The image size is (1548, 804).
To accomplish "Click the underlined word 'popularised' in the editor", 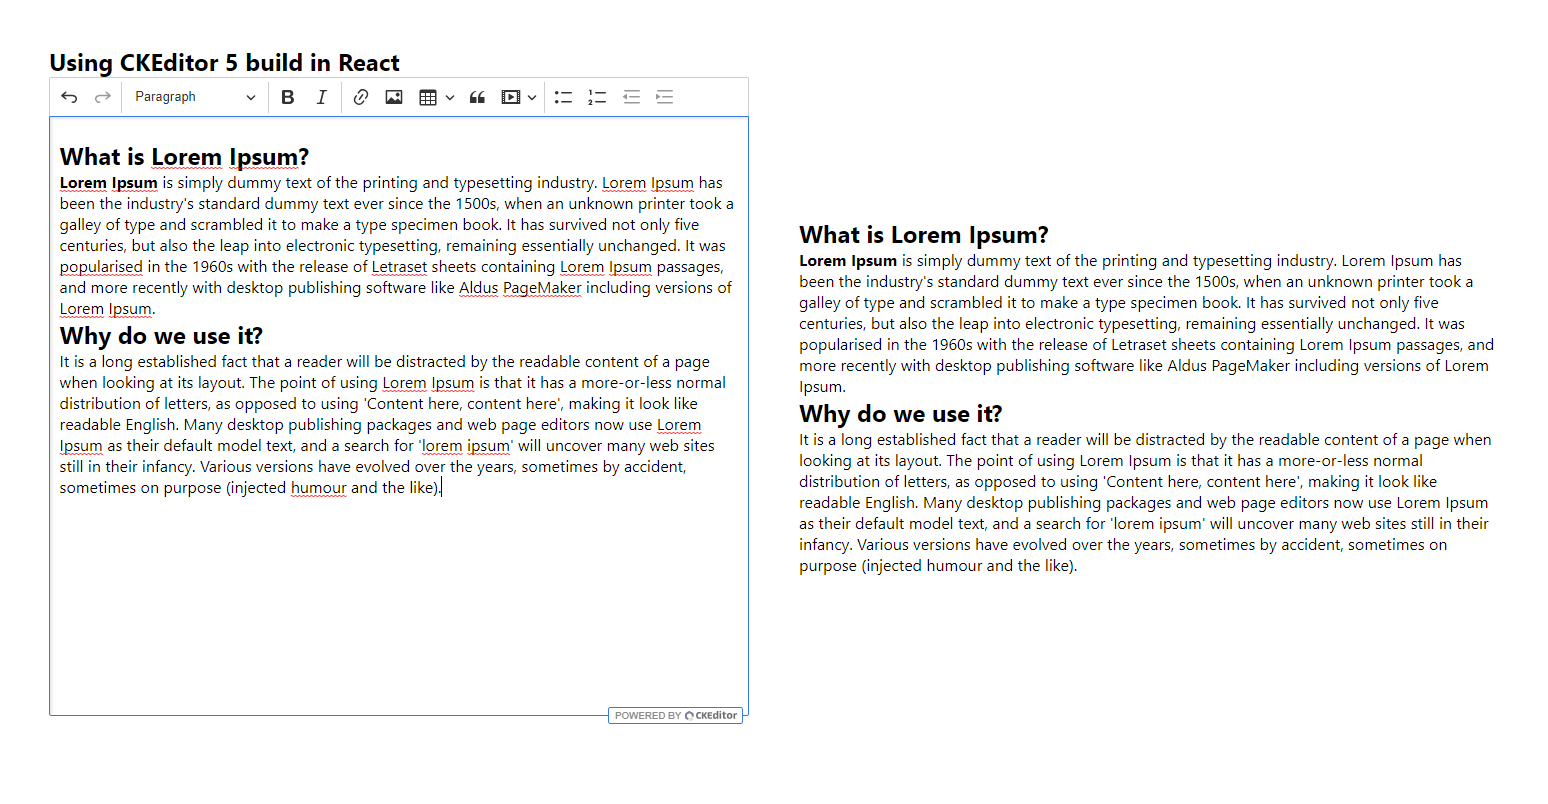I will (x=101, y=267).
